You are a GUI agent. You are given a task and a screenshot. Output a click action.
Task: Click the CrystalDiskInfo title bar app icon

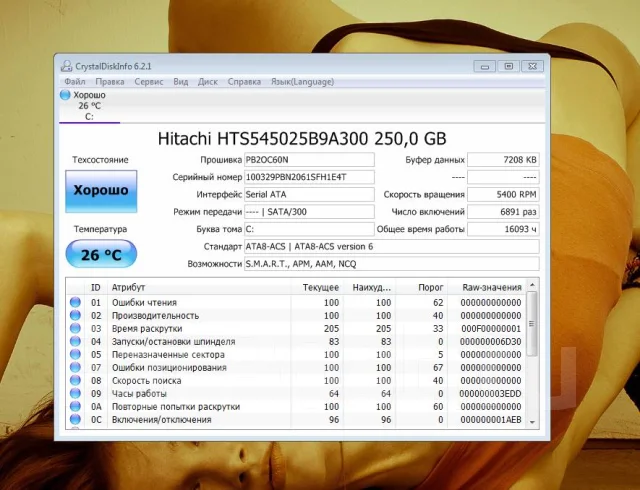pyautogui.click(x=66, y=66)
